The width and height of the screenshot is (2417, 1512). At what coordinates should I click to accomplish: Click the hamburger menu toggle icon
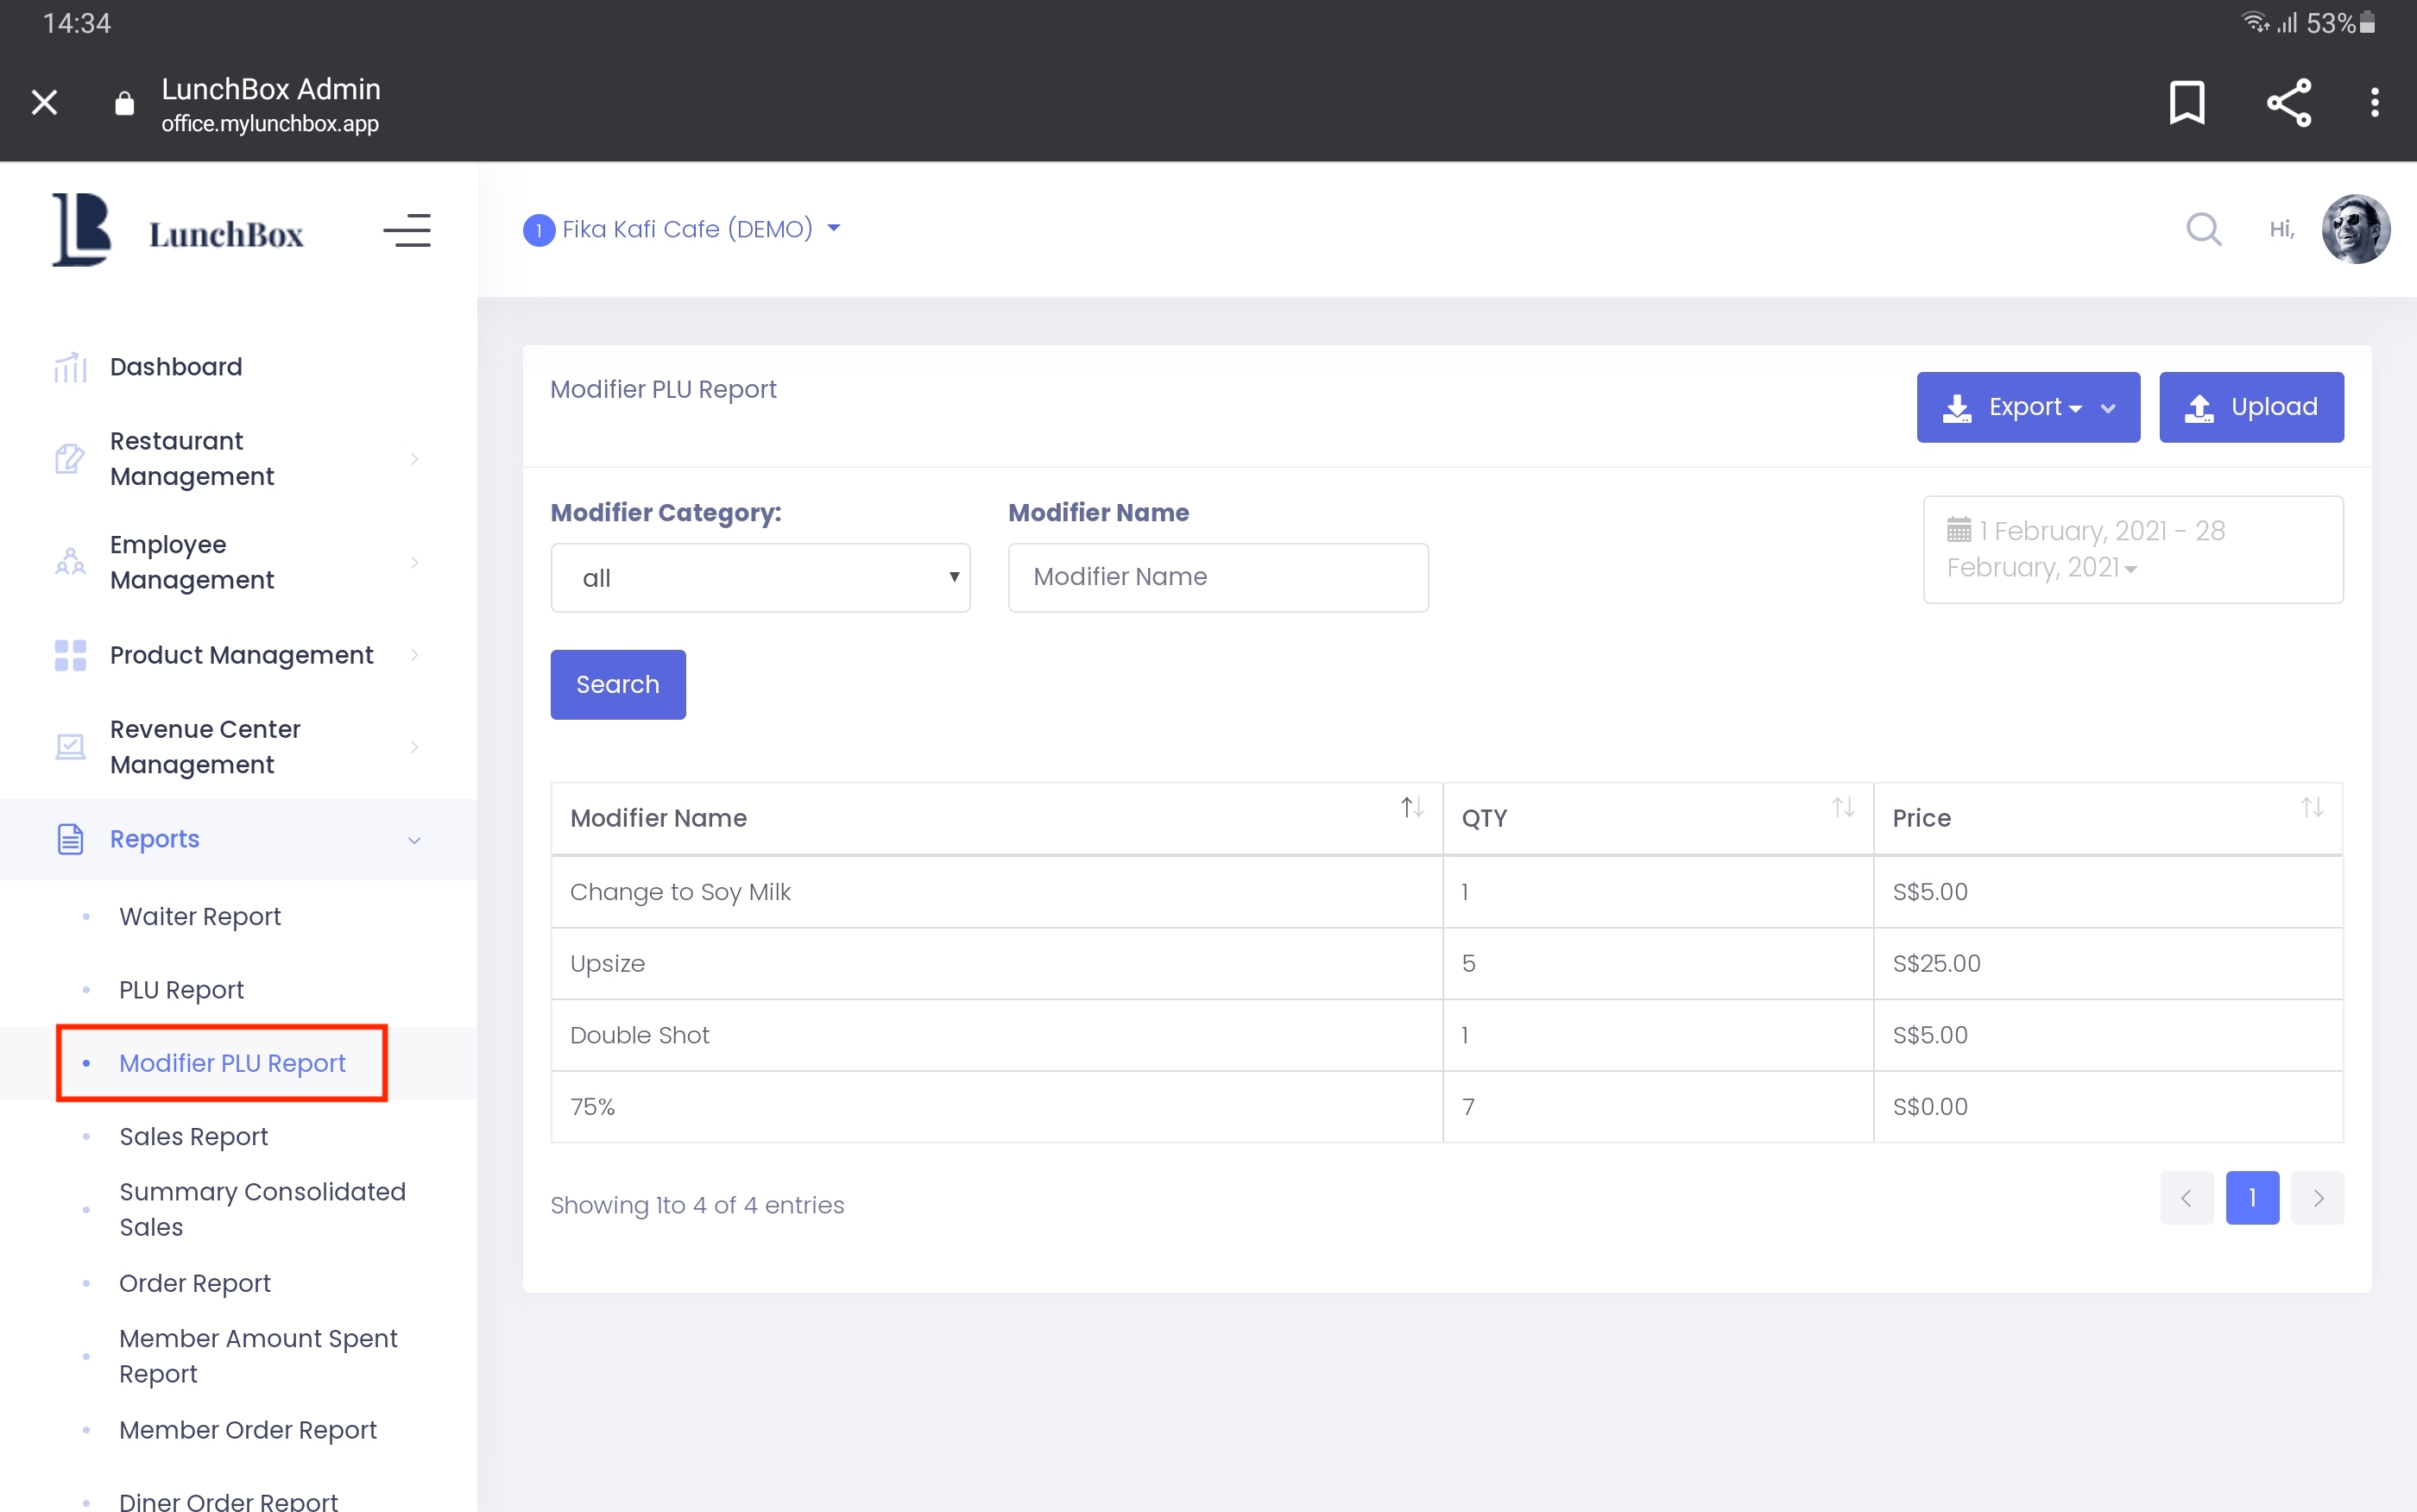pos(407,230)
